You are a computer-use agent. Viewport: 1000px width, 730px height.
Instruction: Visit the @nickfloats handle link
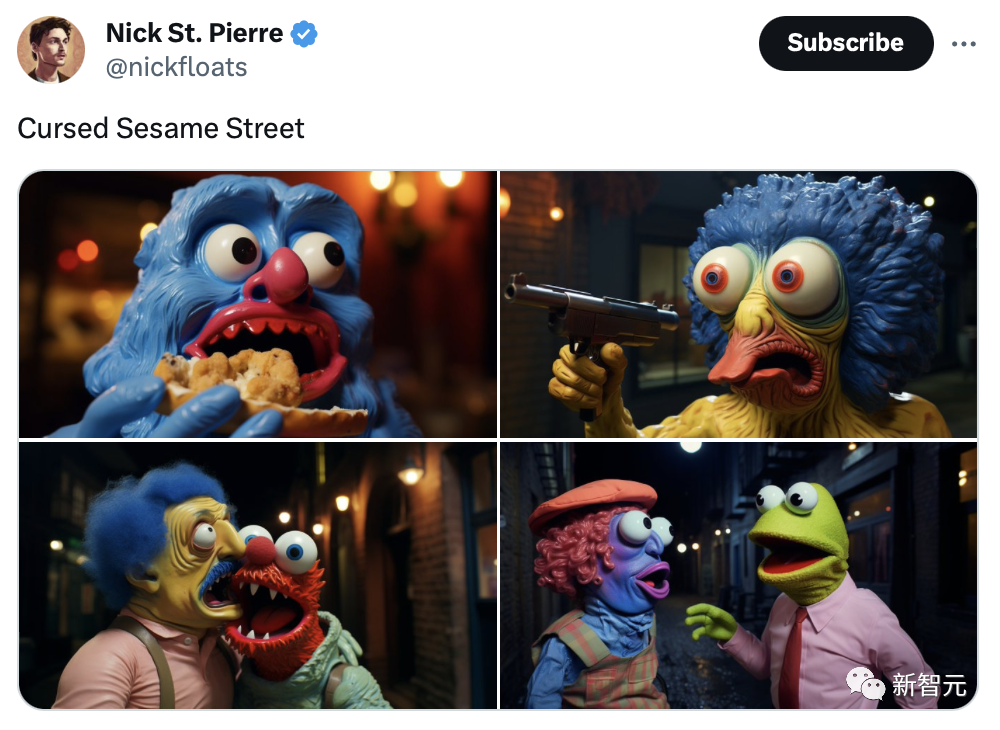[177, 67]
